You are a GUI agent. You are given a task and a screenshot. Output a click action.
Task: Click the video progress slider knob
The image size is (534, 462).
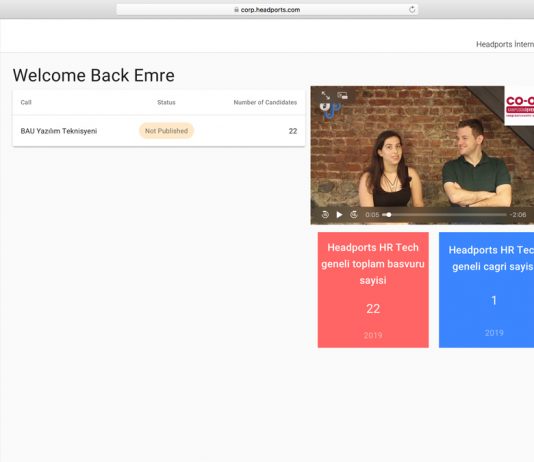point(389,214)
